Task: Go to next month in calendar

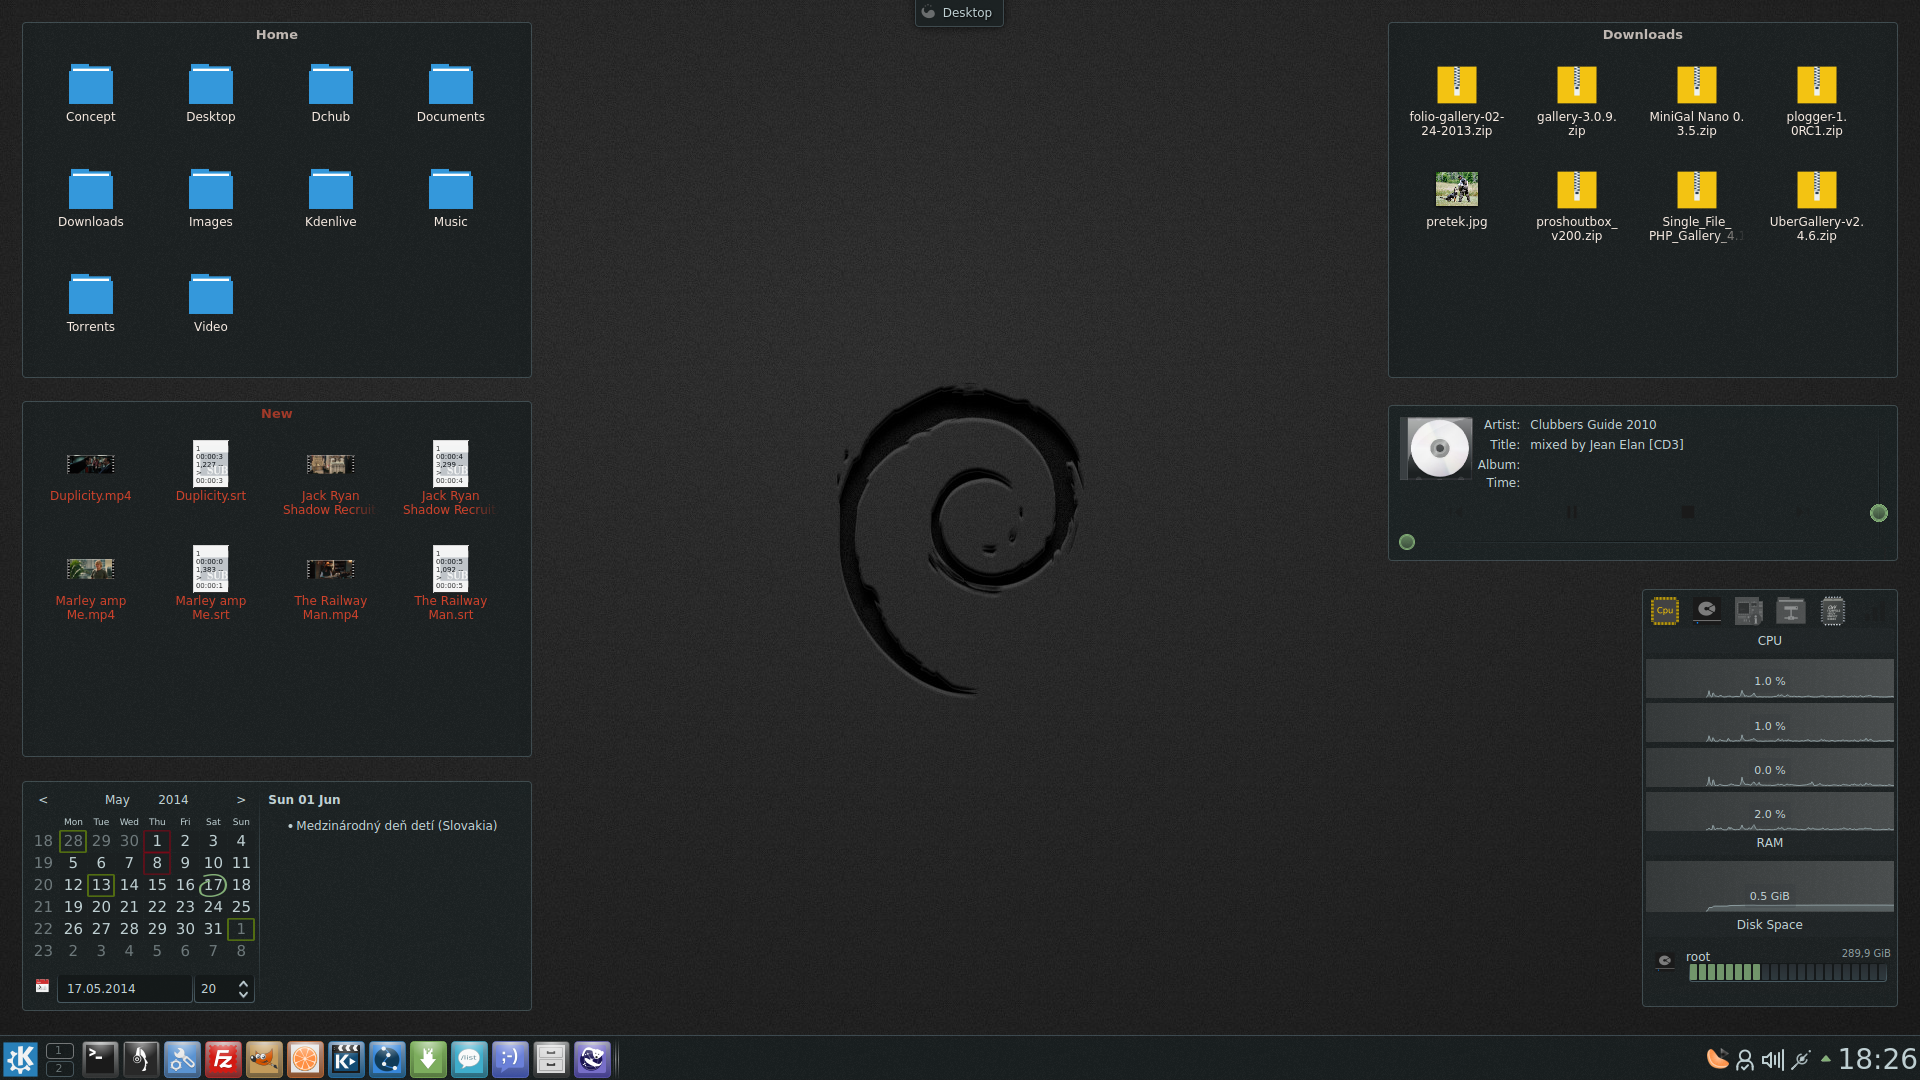Action: pos(241,800)
